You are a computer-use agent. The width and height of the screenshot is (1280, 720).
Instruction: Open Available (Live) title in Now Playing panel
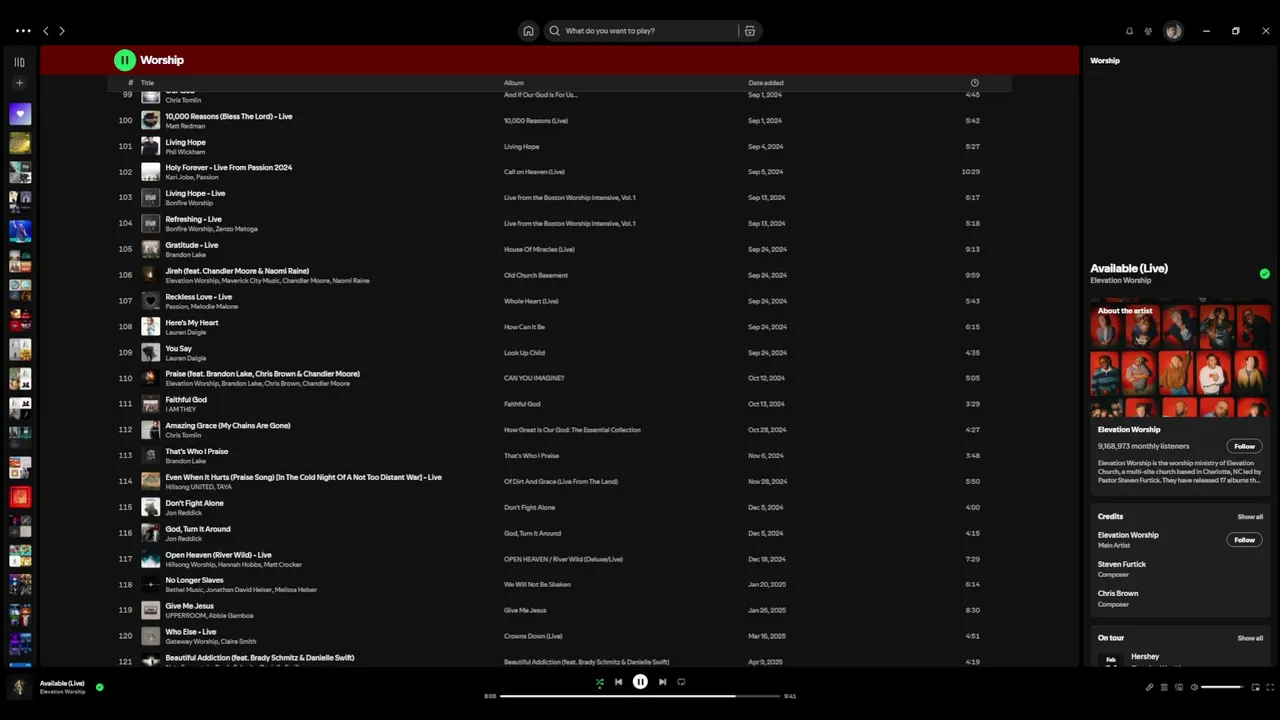coord(1129,268)
